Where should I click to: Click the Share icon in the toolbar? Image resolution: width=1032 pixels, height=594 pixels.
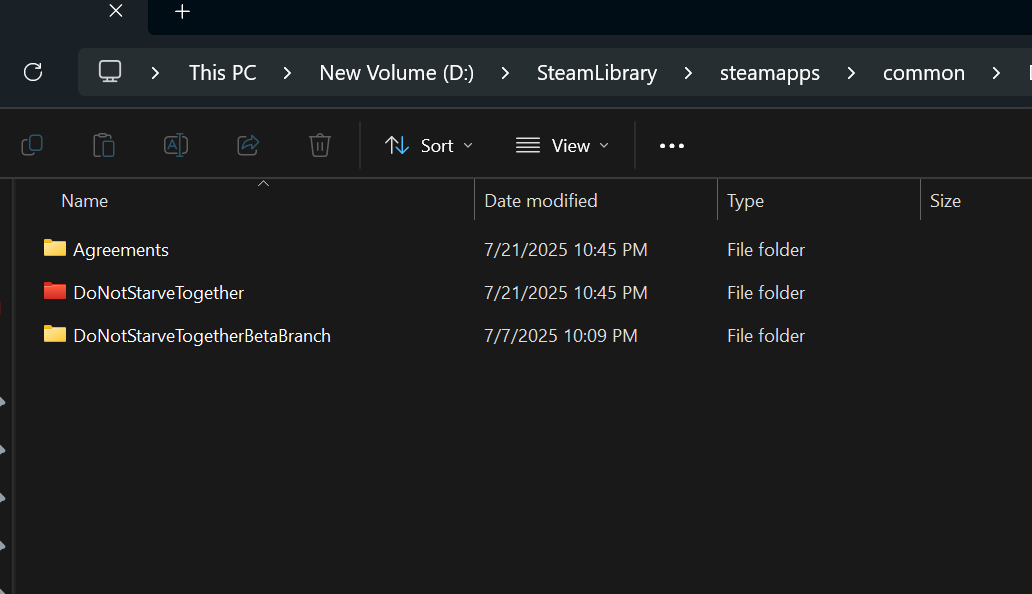[x=248, y=145]
